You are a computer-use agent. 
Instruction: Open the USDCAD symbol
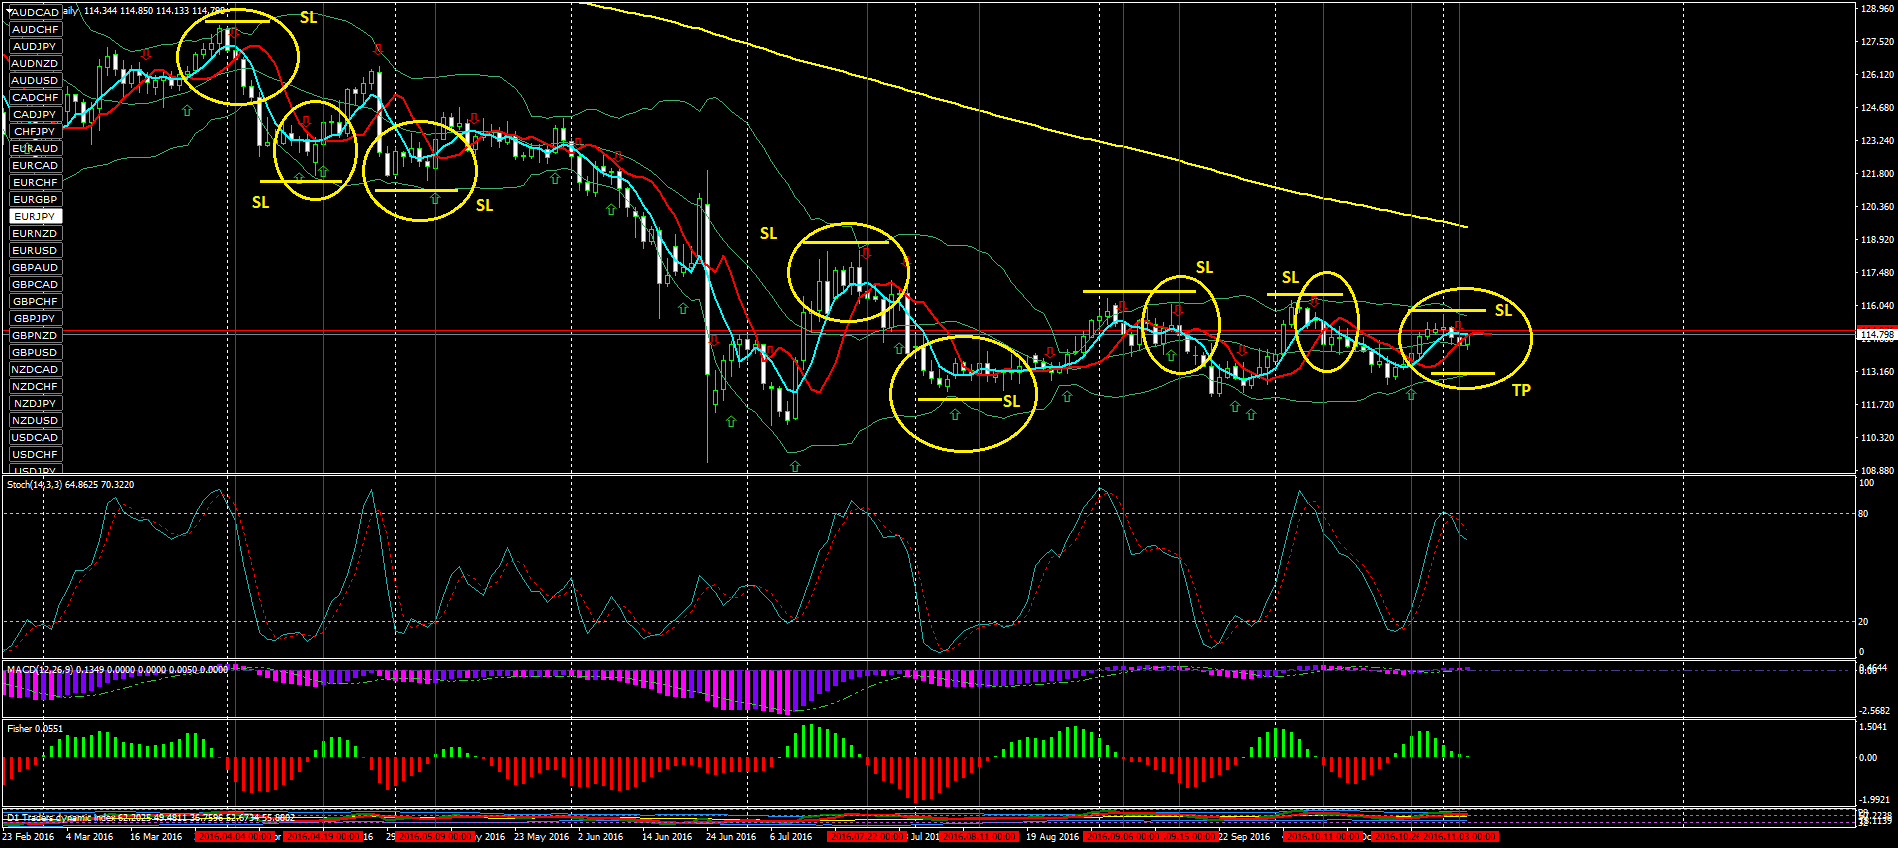click(x=35, y=437)
